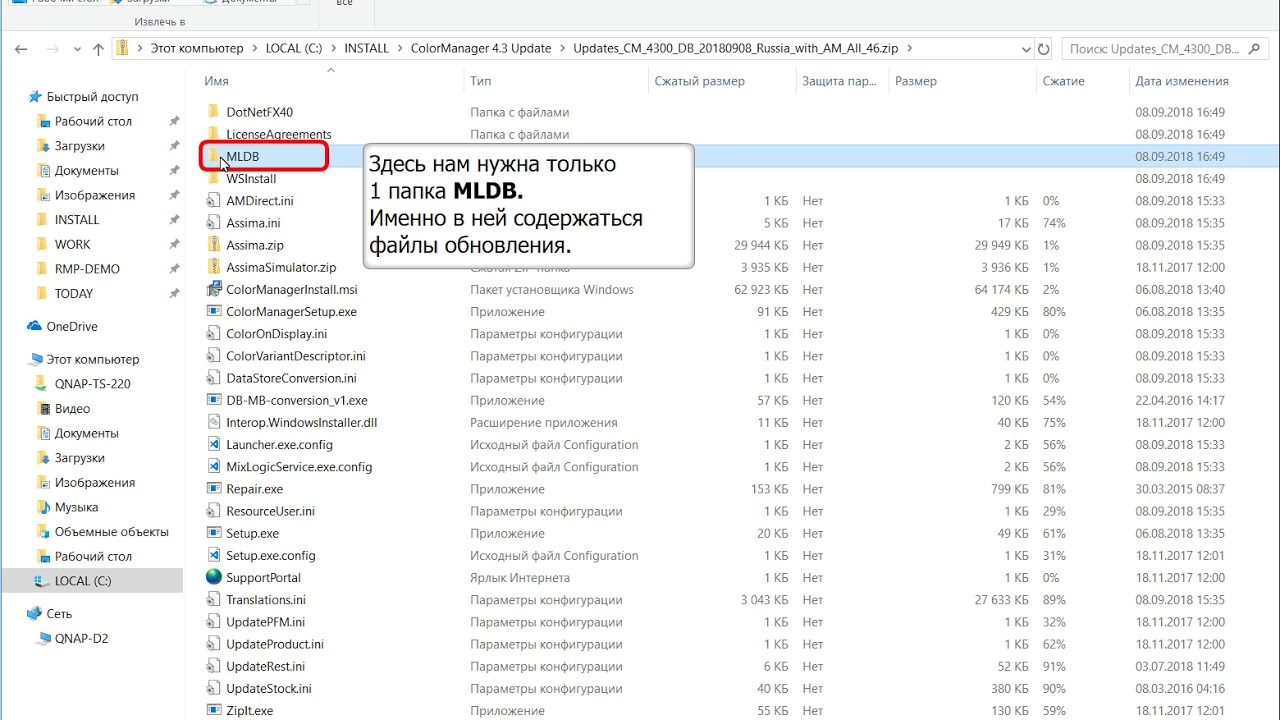Click INSTALL in the address breadcrumb
The height and width of the screenshot is (720, 1280).
click(367, 48)
